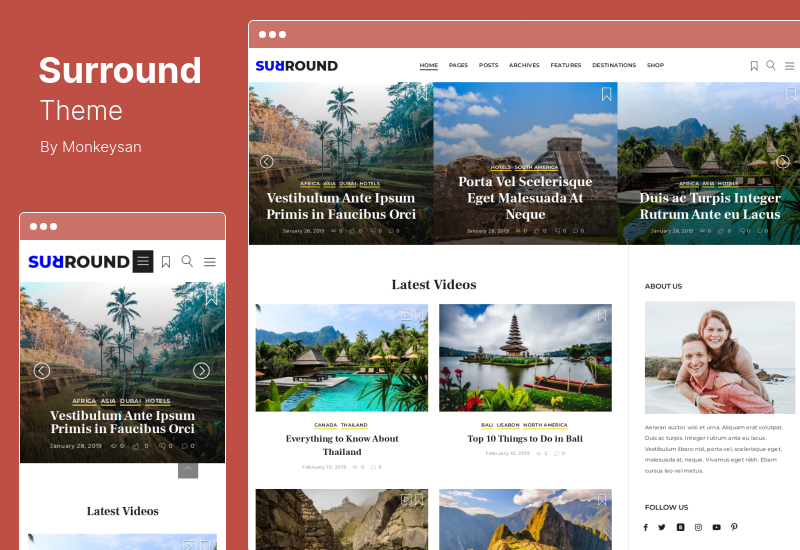800x550 pixels.
Task: Open hamburger menu in mobile preview header
Action: click(210, 262)
